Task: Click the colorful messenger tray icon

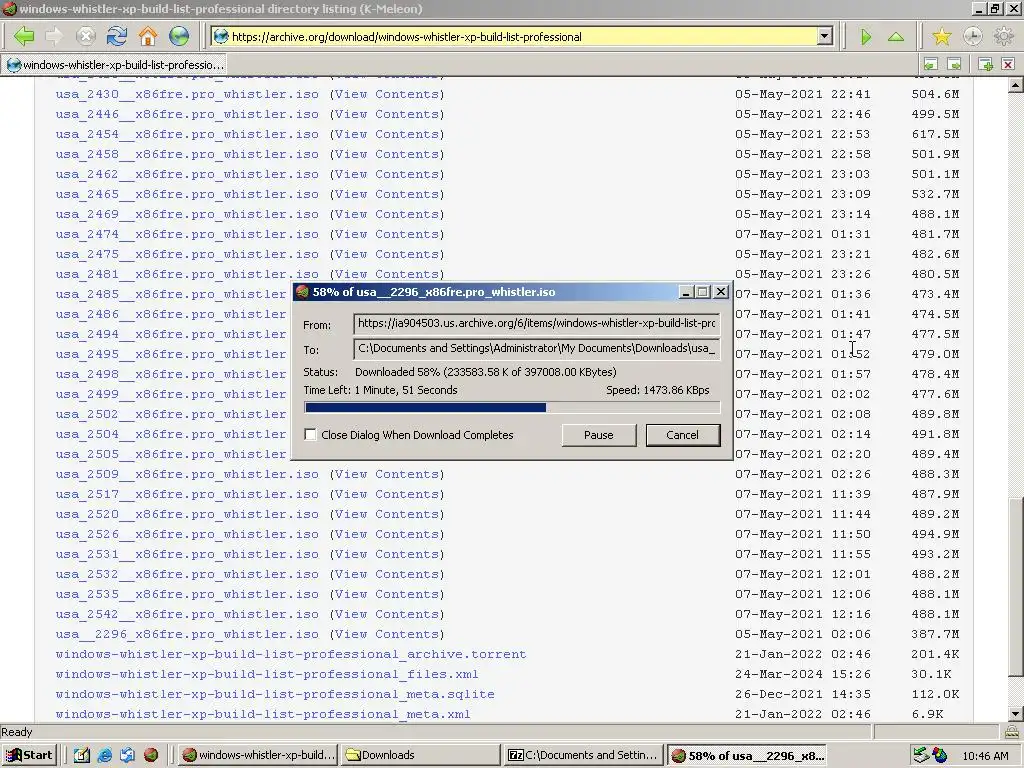Action: (940, 755)
